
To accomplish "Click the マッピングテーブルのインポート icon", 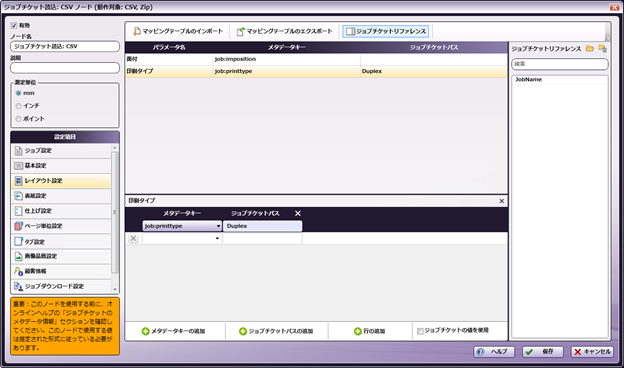I will [136, 31].
